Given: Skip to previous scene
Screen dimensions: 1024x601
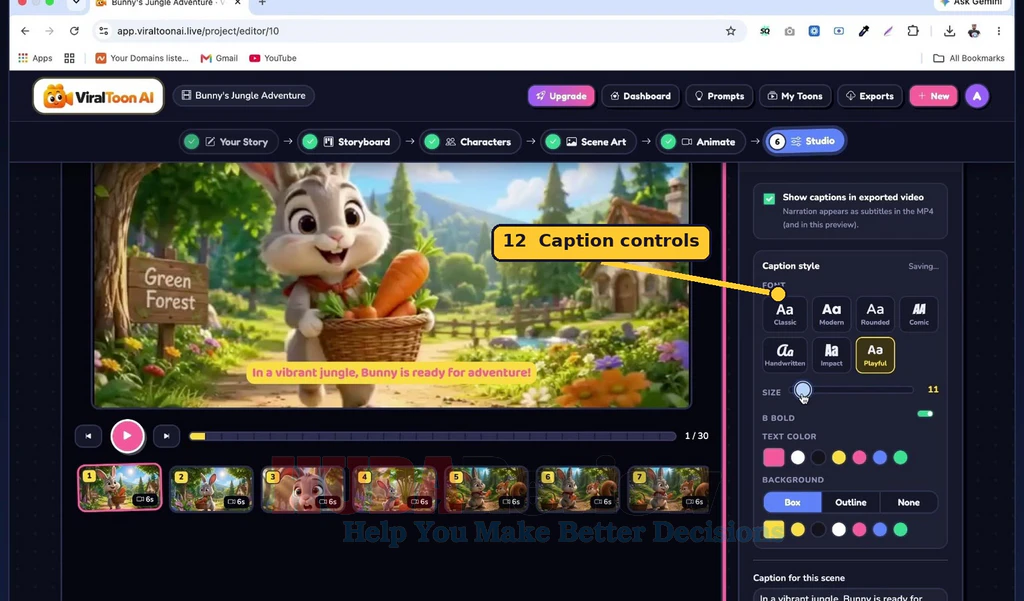Looking at the screenshot, I should coord(88,436).
